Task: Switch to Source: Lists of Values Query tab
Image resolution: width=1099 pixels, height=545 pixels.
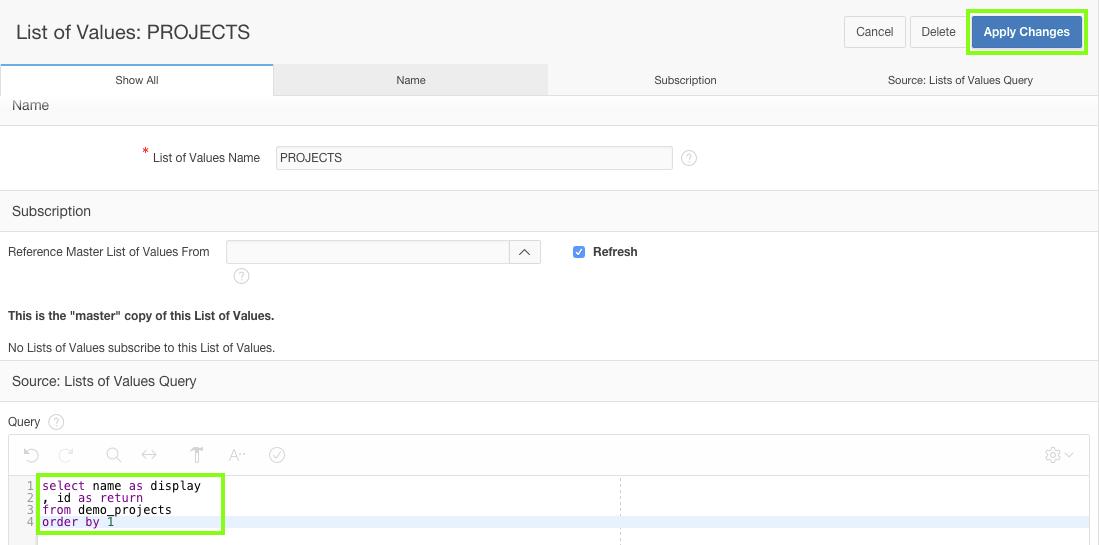Action: (x=960, y=80)
